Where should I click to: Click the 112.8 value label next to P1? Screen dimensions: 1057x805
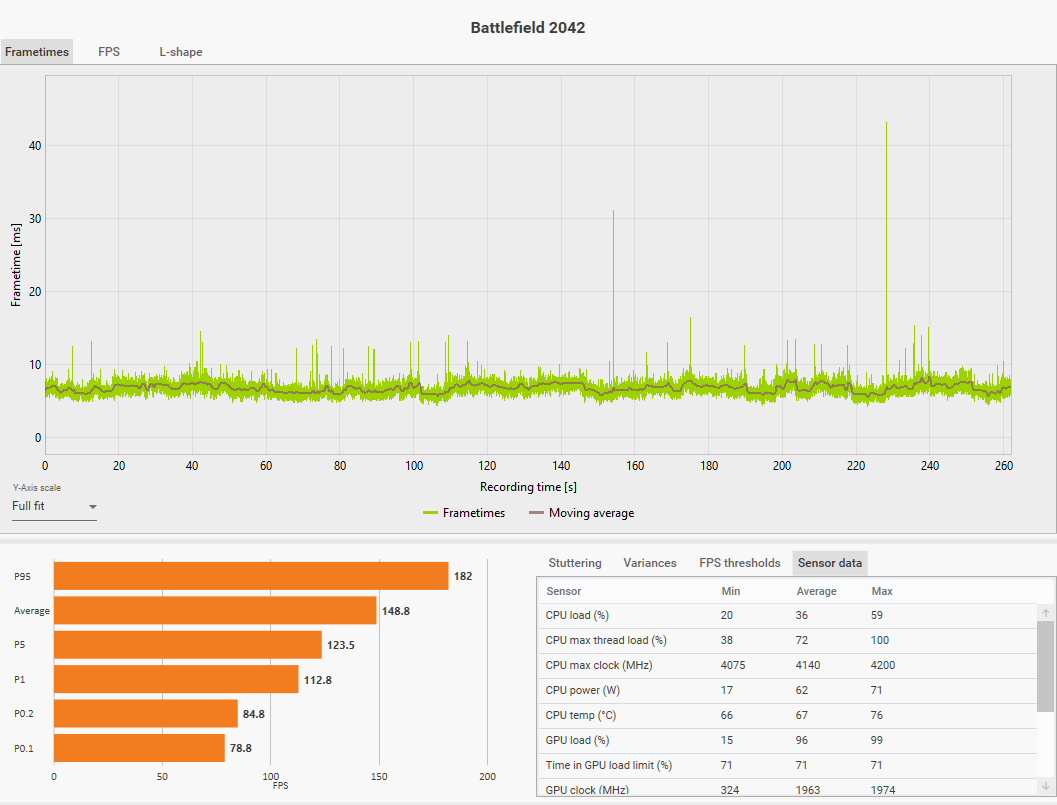tap(318, 680)
